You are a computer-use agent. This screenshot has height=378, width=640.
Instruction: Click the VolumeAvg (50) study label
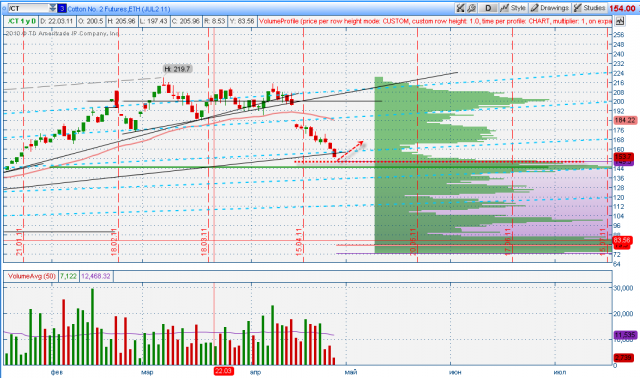pos(31,276)
